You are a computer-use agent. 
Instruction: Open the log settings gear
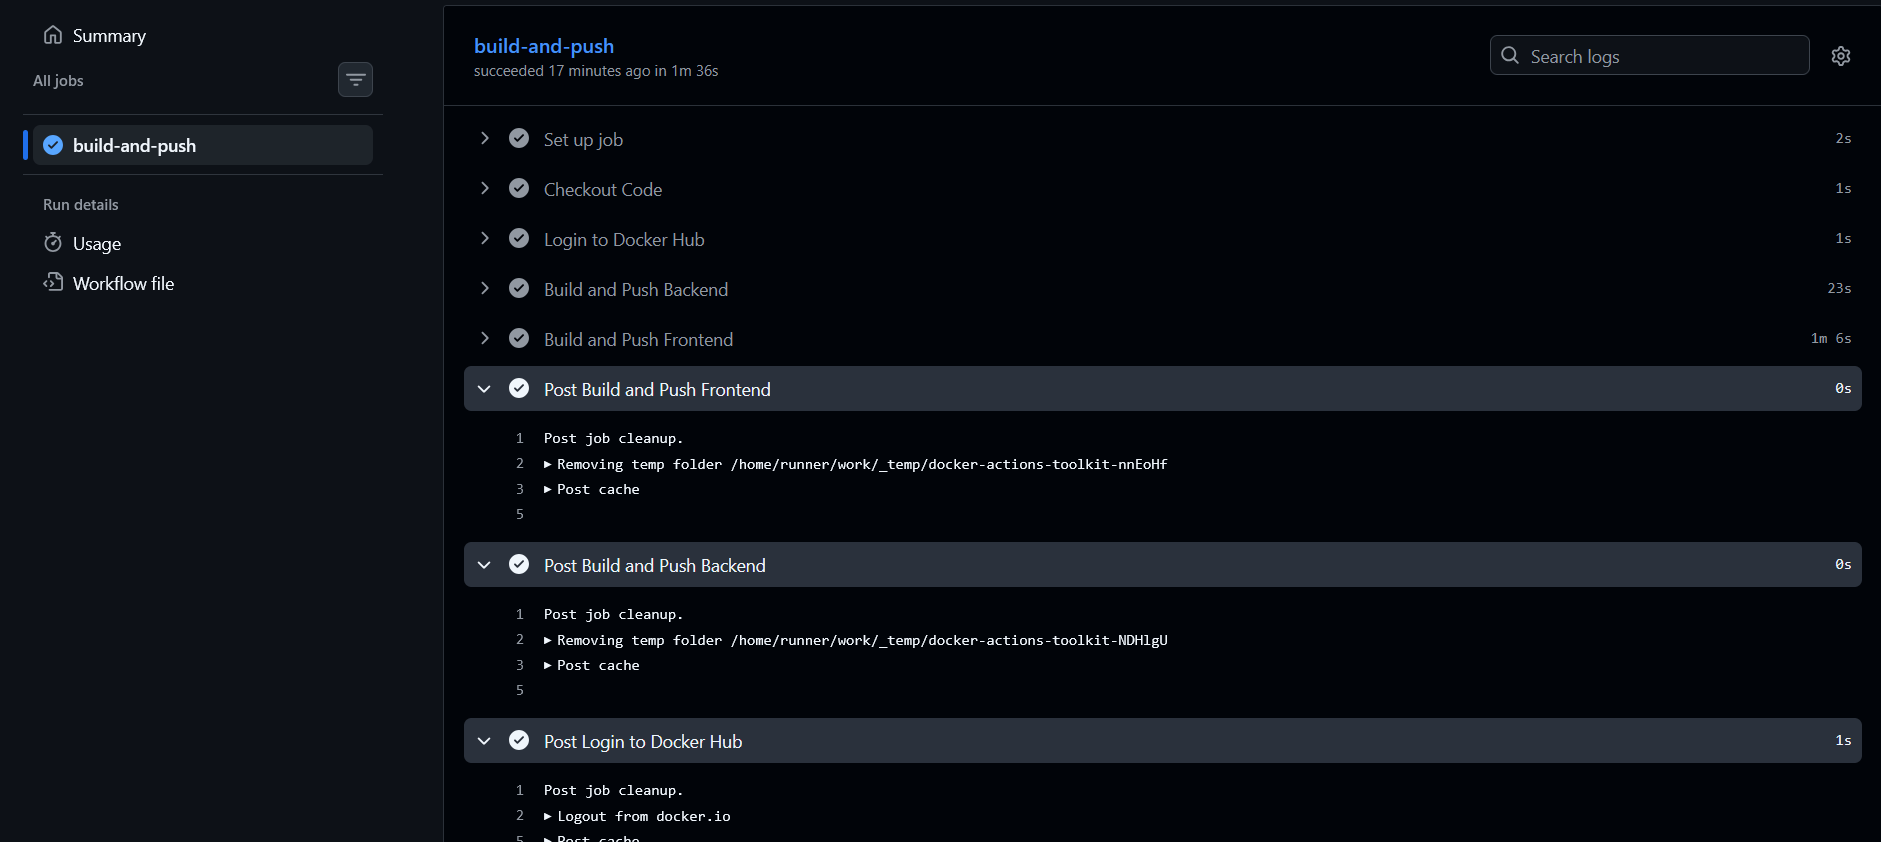pos(1841,55)
